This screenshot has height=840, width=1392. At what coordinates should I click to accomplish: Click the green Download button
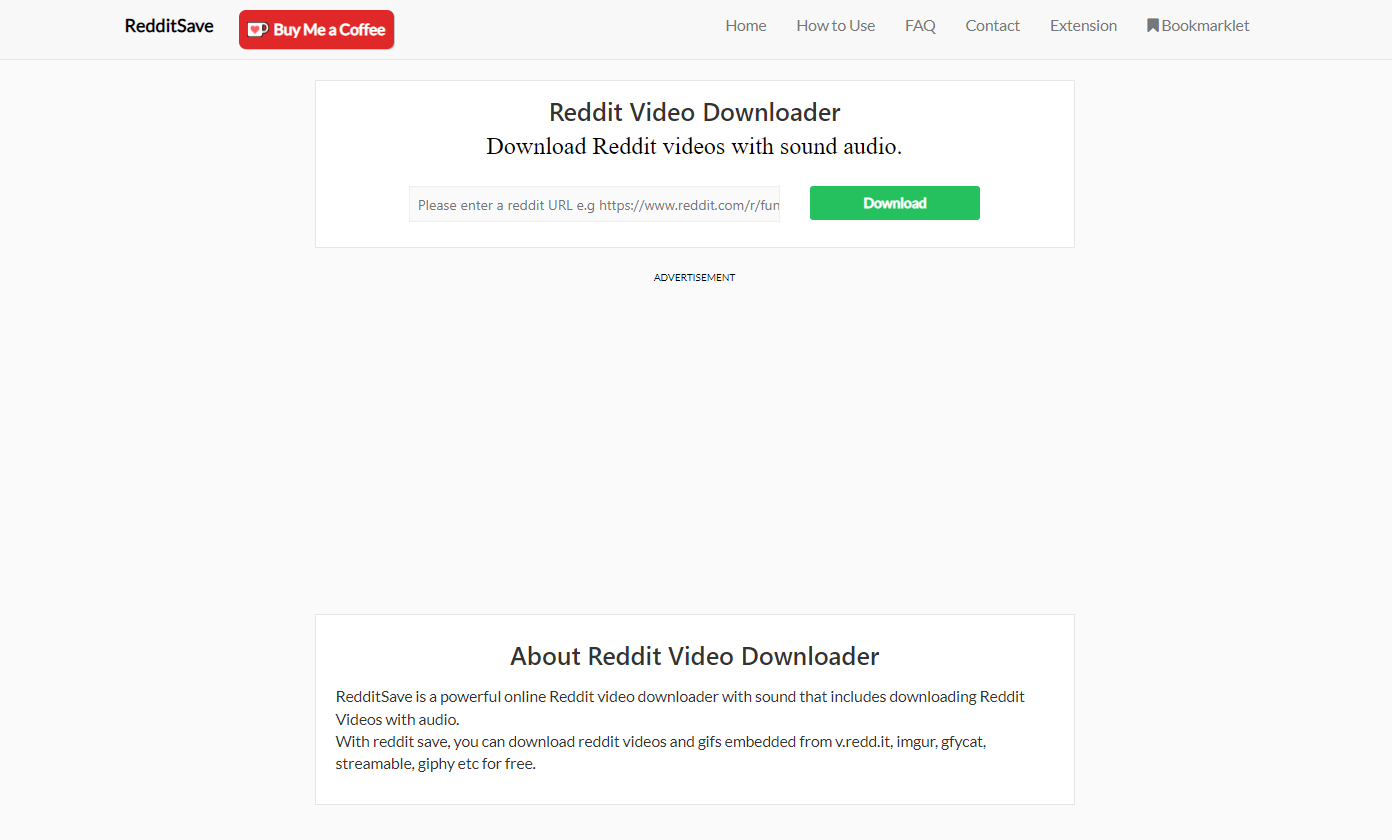[895, 203]
